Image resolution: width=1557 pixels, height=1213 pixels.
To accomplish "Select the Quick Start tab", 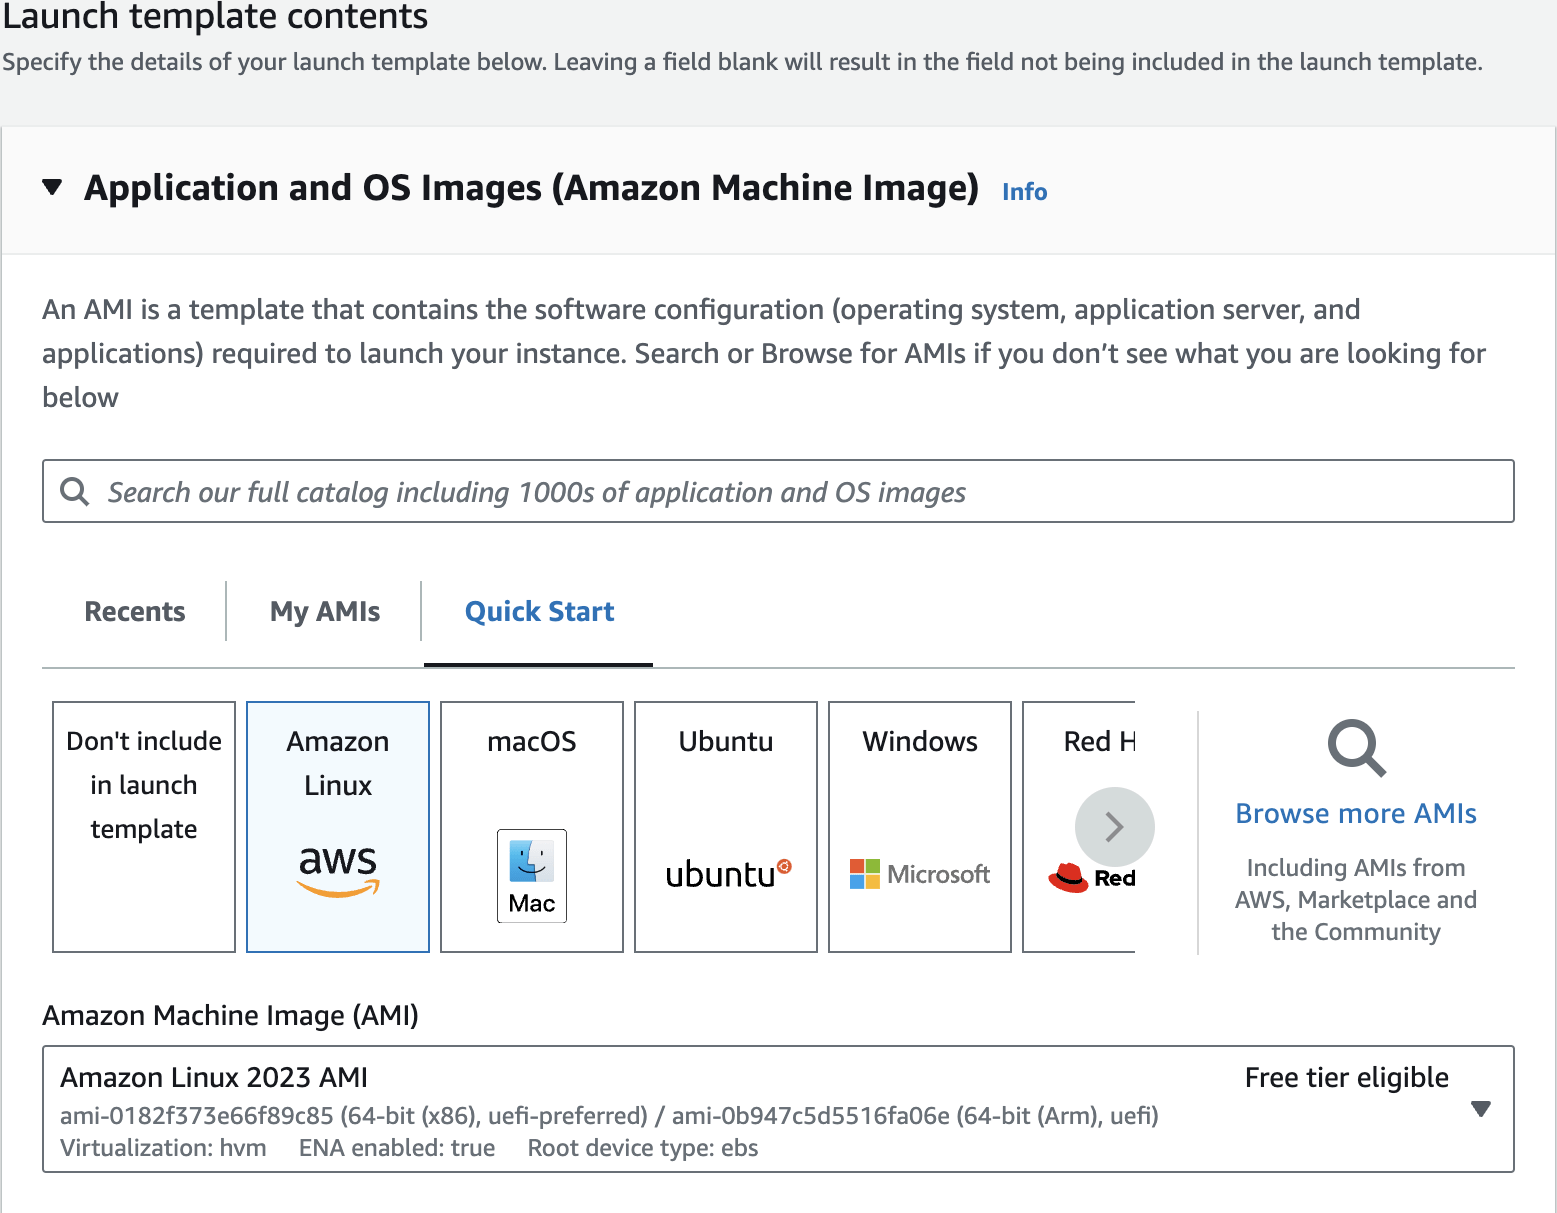I will (x=539, y=611).
